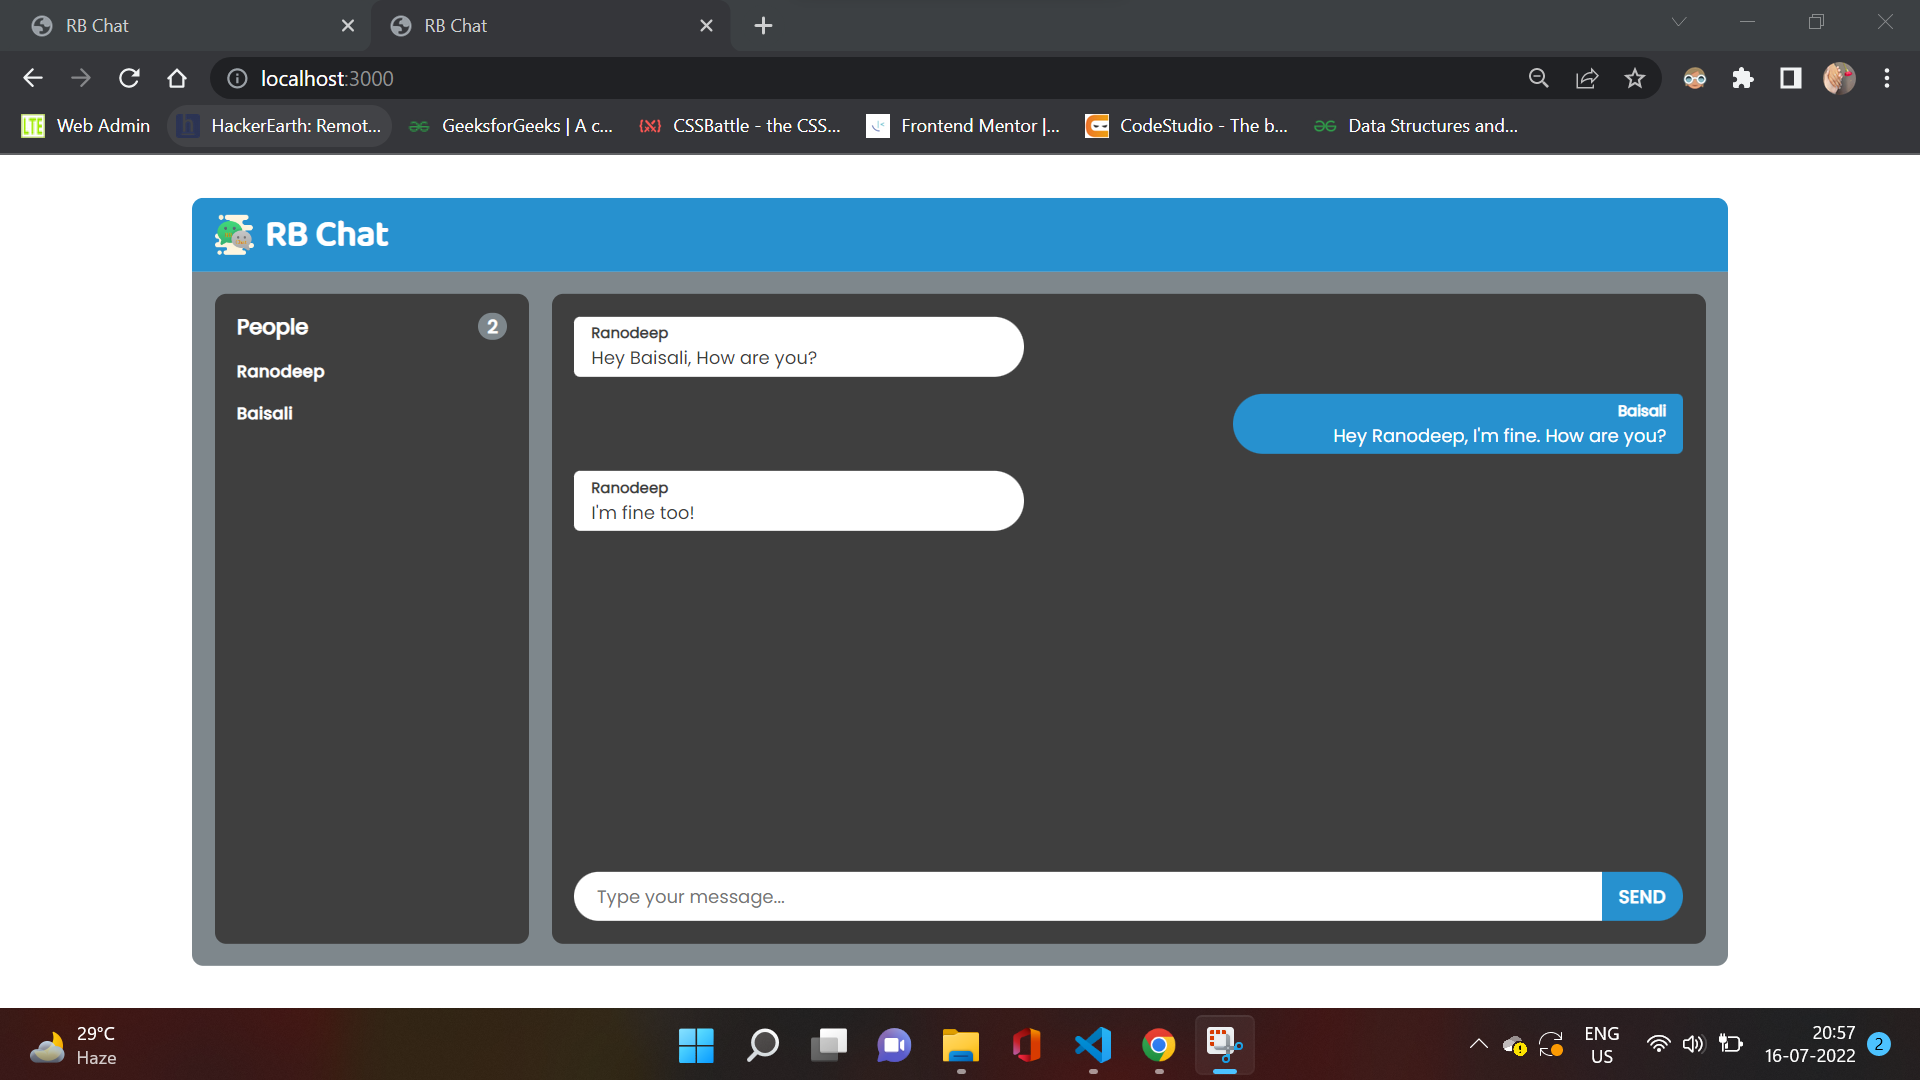Image resolution: width=1920 pixels, height=1080 pixels.
Task: Expand hidden icons in the system tray
Action: (1478, 1045)
